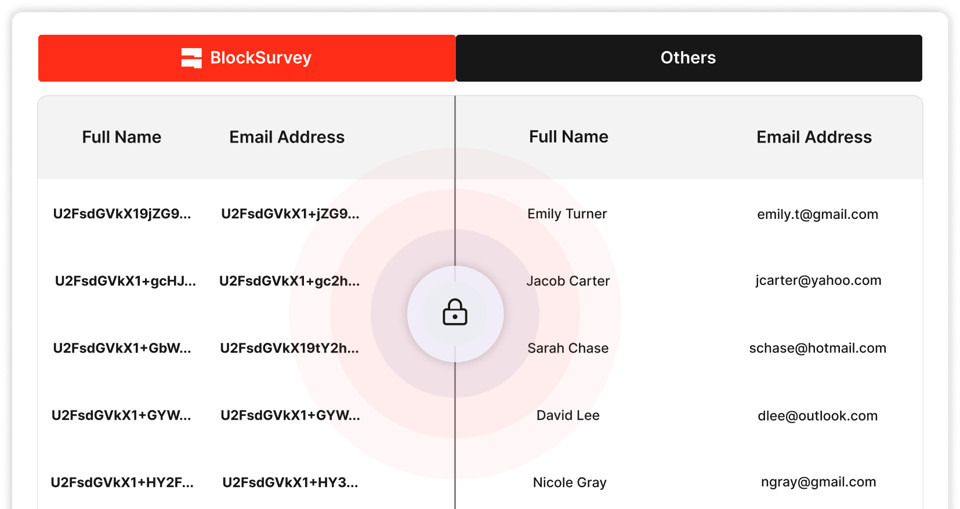This screenshot has width=960, height=509.
Task: Click the padlock icon in the center
Action: point(455,314)
